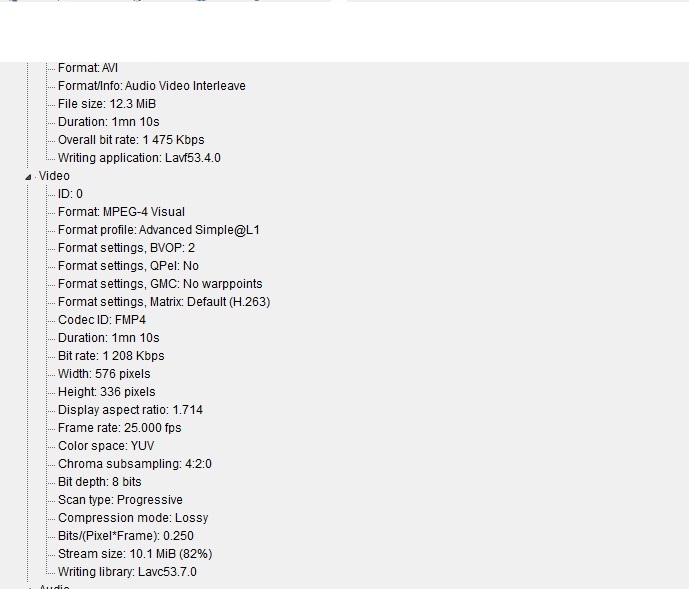Image resolution: width=689 pixels, height=589 pixels.
Task: Highlight Overall bit rate: 1 475 Kbps
Action: (x=131, y=140)
